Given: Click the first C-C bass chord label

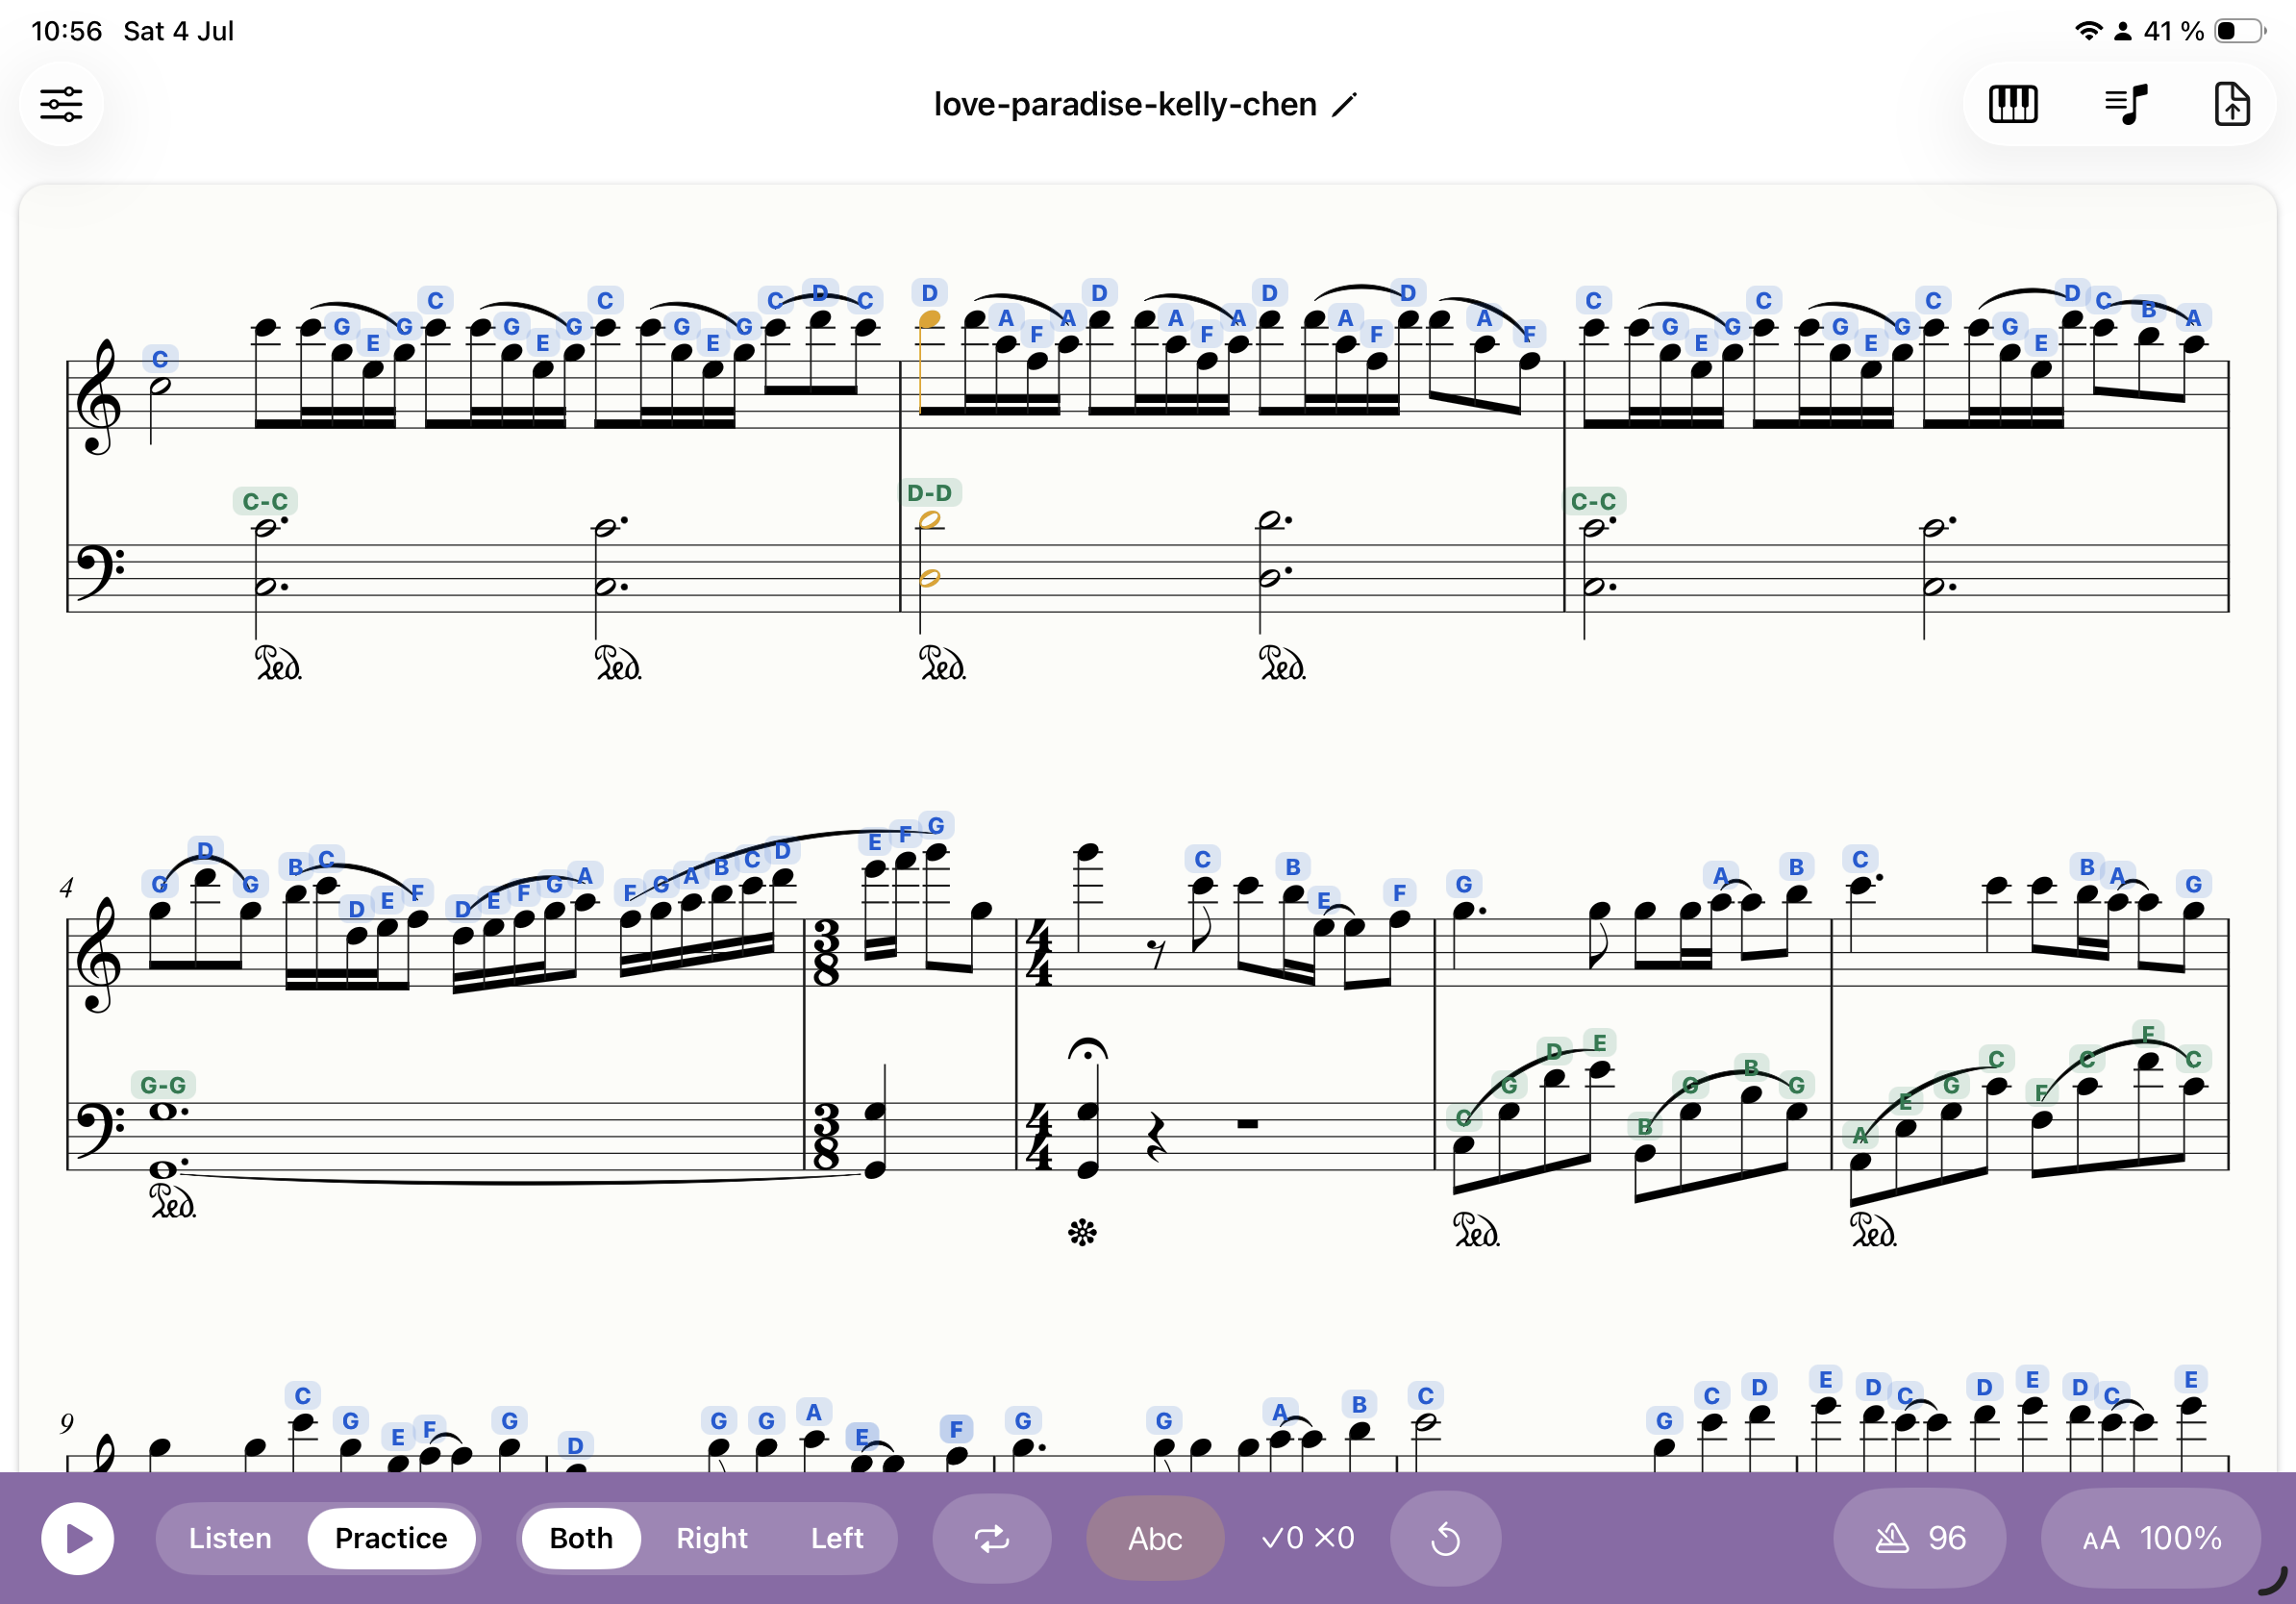Looking at the screenshot, I should click(x=265, y=501).
